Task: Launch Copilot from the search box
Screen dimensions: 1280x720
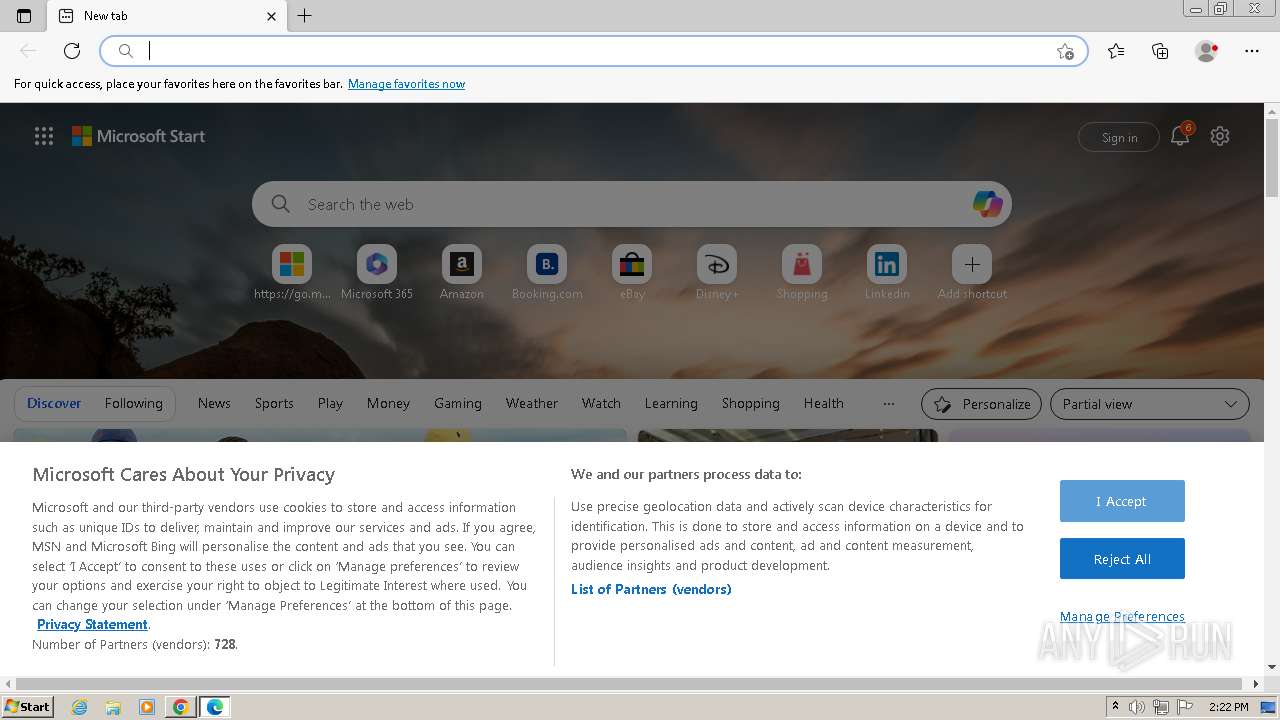Action: [987, 204]
